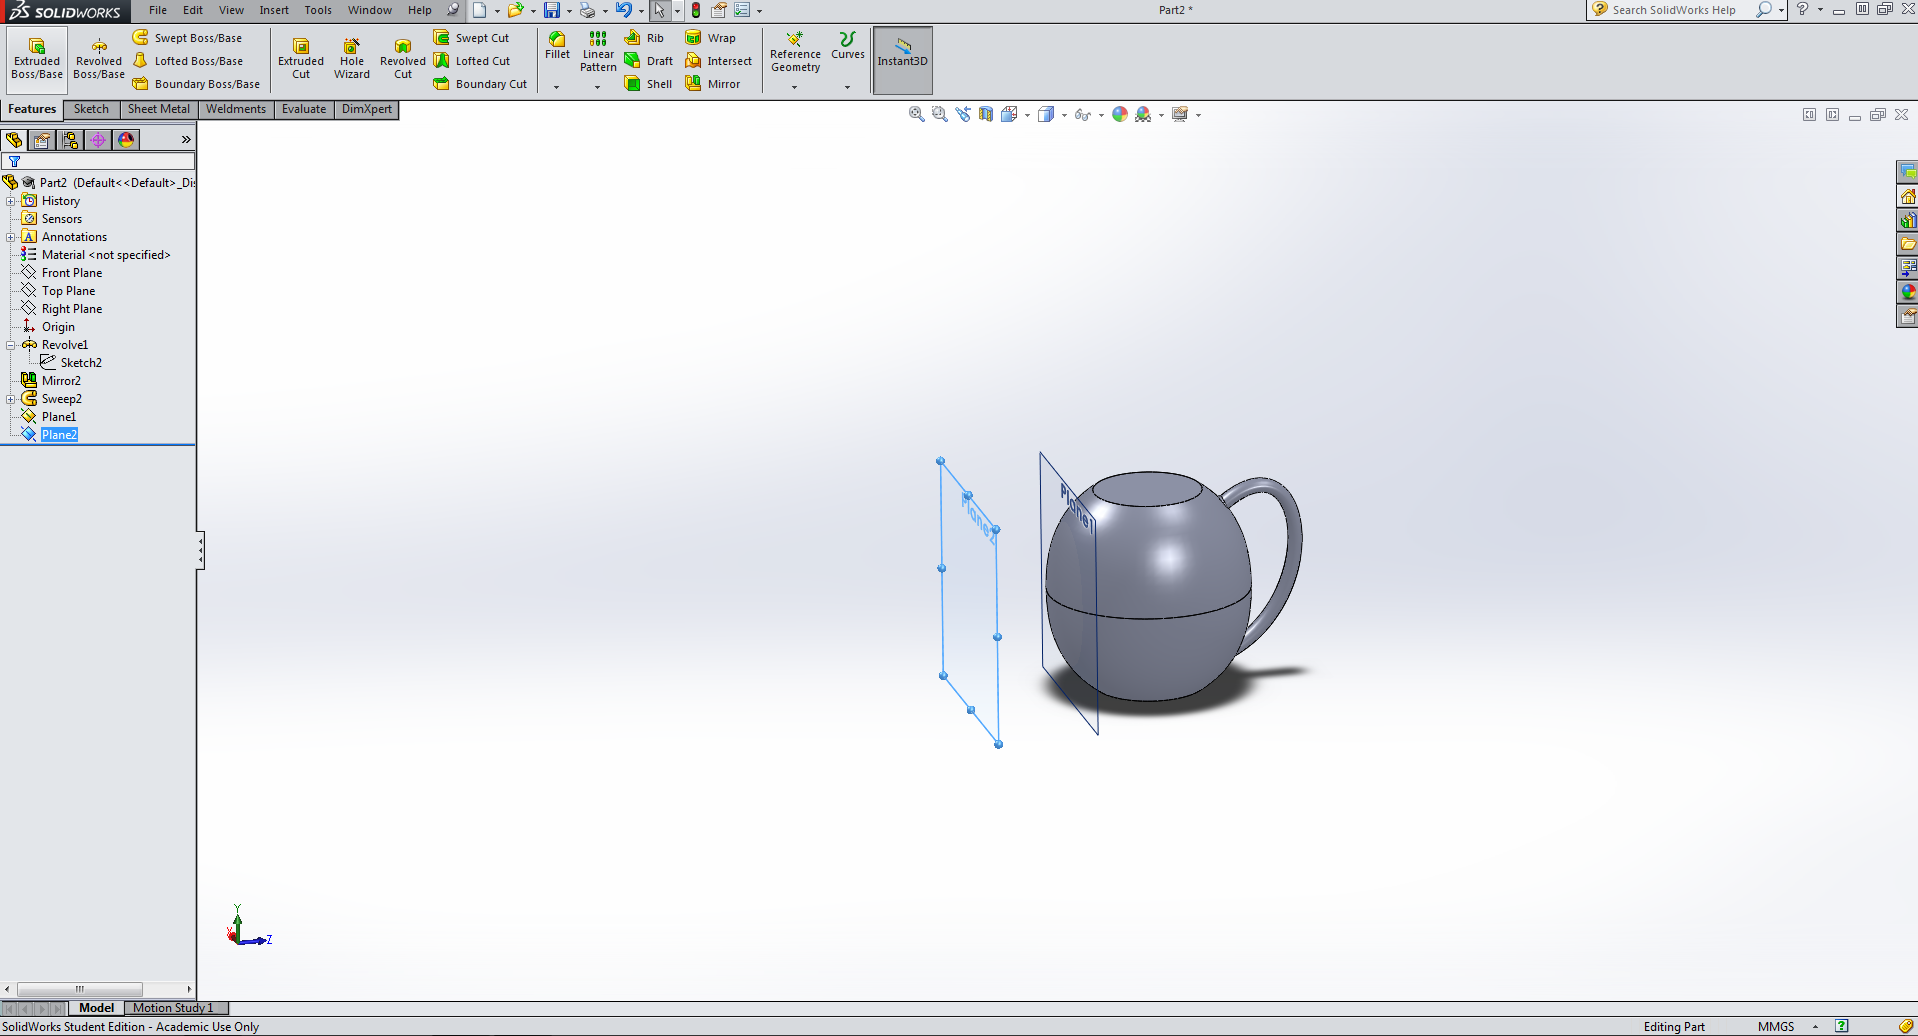
Task: Expand the History tree node
Action: [x=11, y=201]
